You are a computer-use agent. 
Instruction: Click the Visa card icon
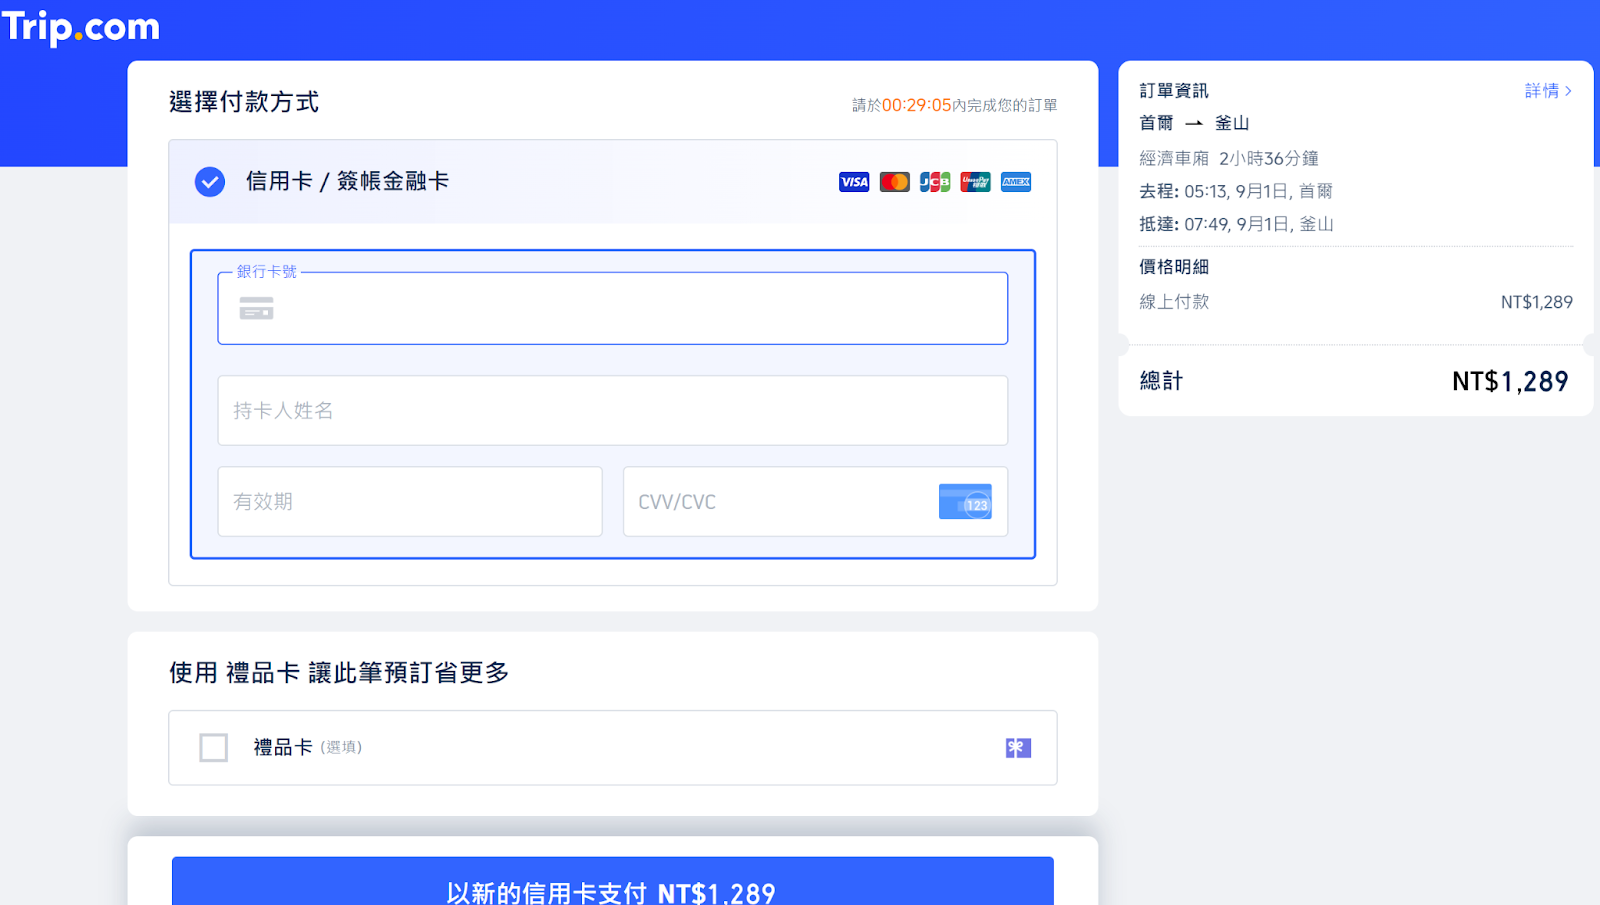(x=854, y=182)
